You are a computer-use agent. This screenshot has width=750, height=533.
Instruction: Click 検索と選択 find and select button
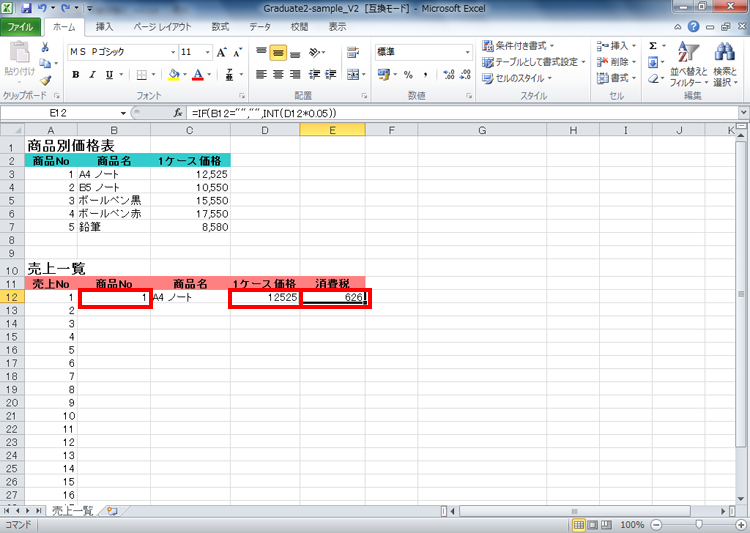[x=725, y=64]
